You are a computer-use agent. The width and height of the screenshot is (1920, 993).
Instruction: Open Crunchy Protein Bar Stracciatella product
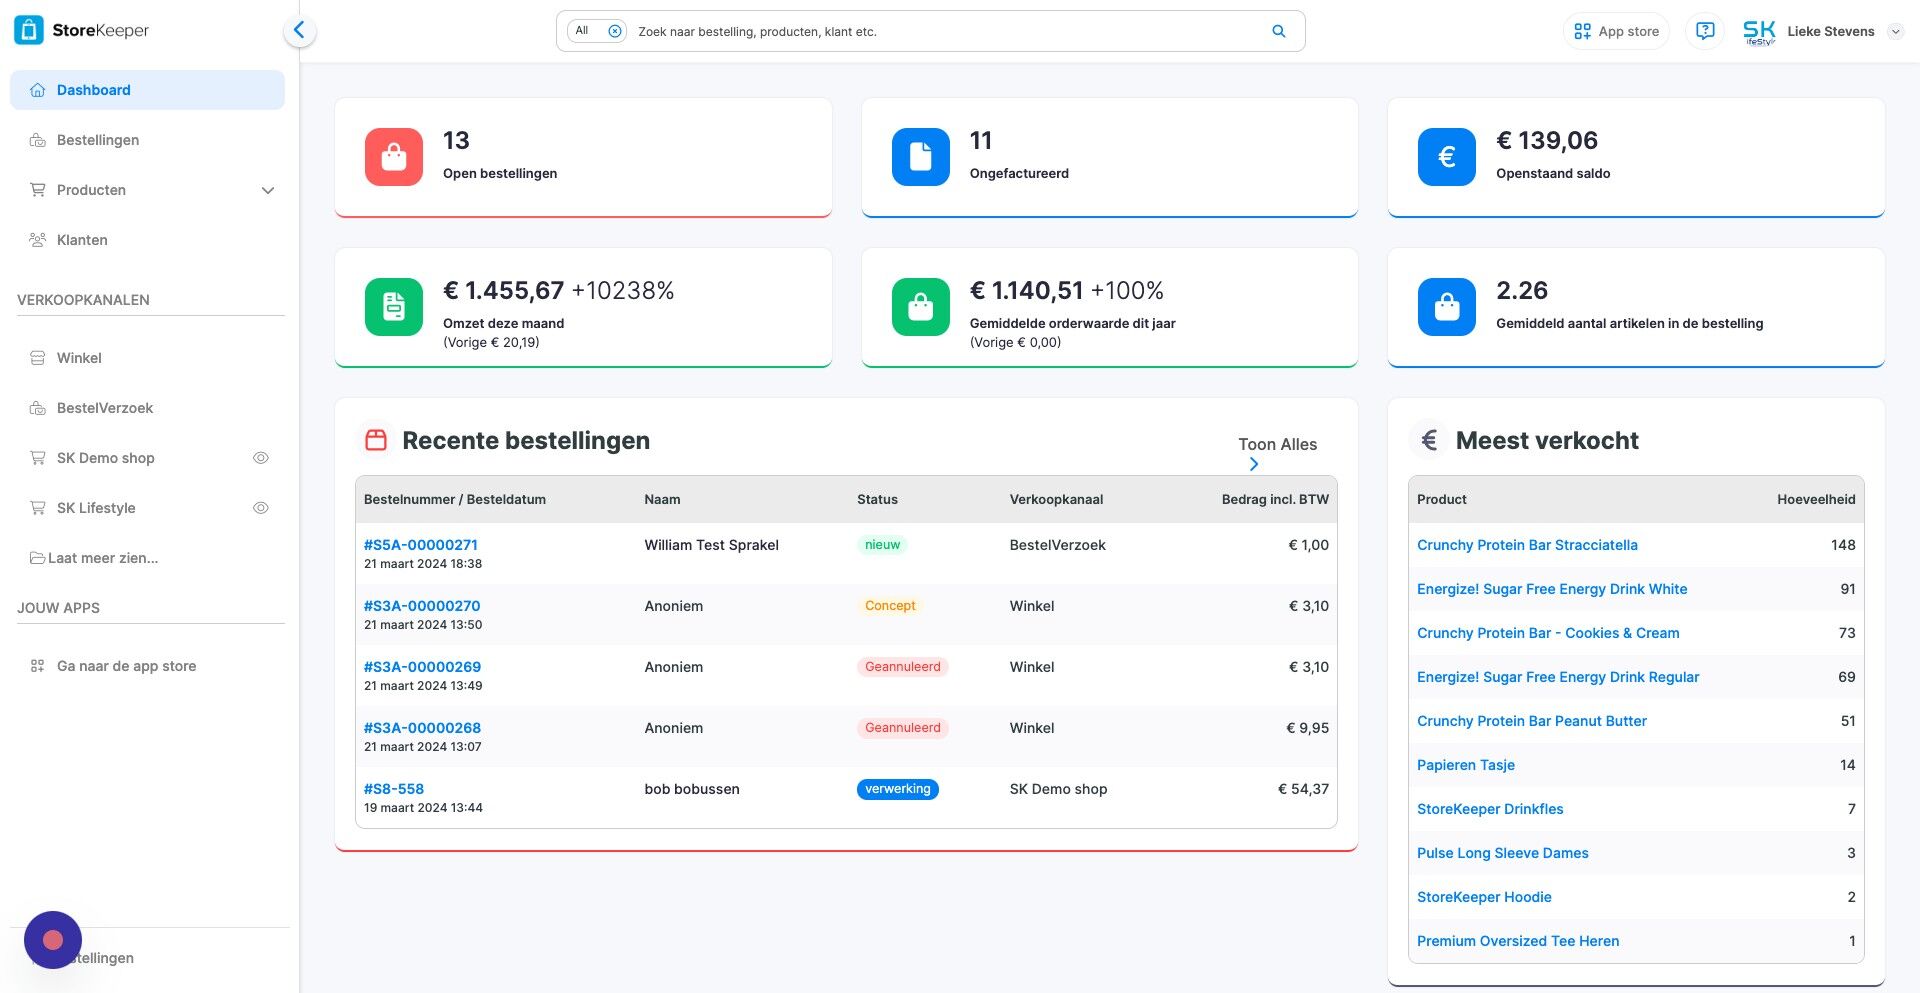(1527, 545)
